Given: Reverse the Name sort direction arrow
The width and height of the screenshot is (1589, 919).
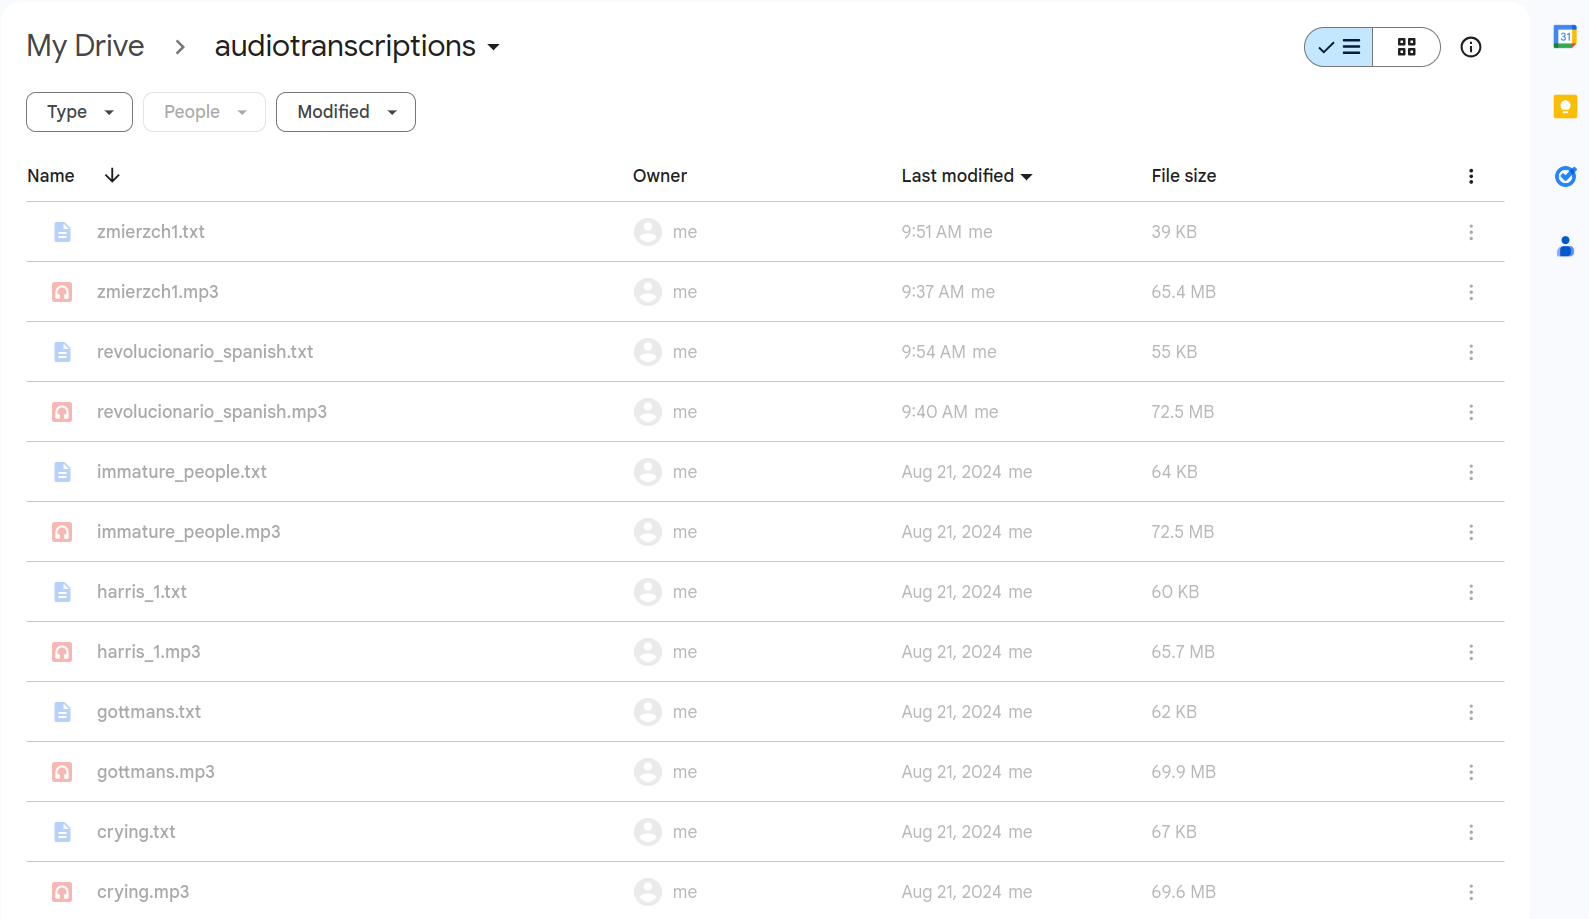Looking at the screenshot, I should (x=112, y=175).
